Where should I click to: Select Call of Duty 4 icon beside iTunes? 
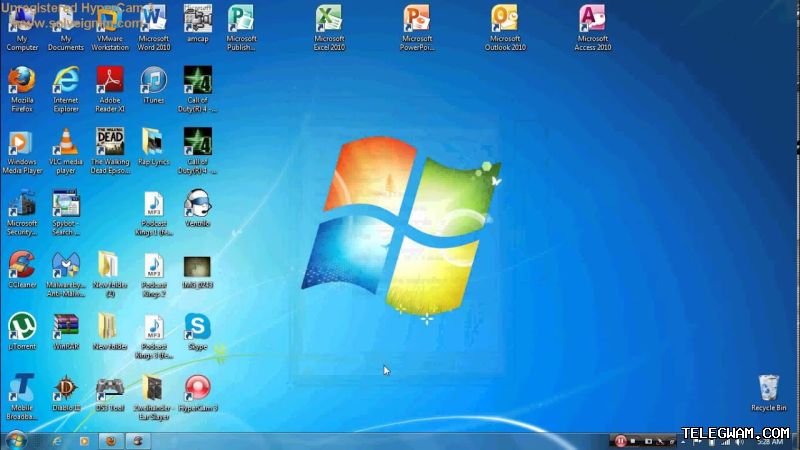197,90
